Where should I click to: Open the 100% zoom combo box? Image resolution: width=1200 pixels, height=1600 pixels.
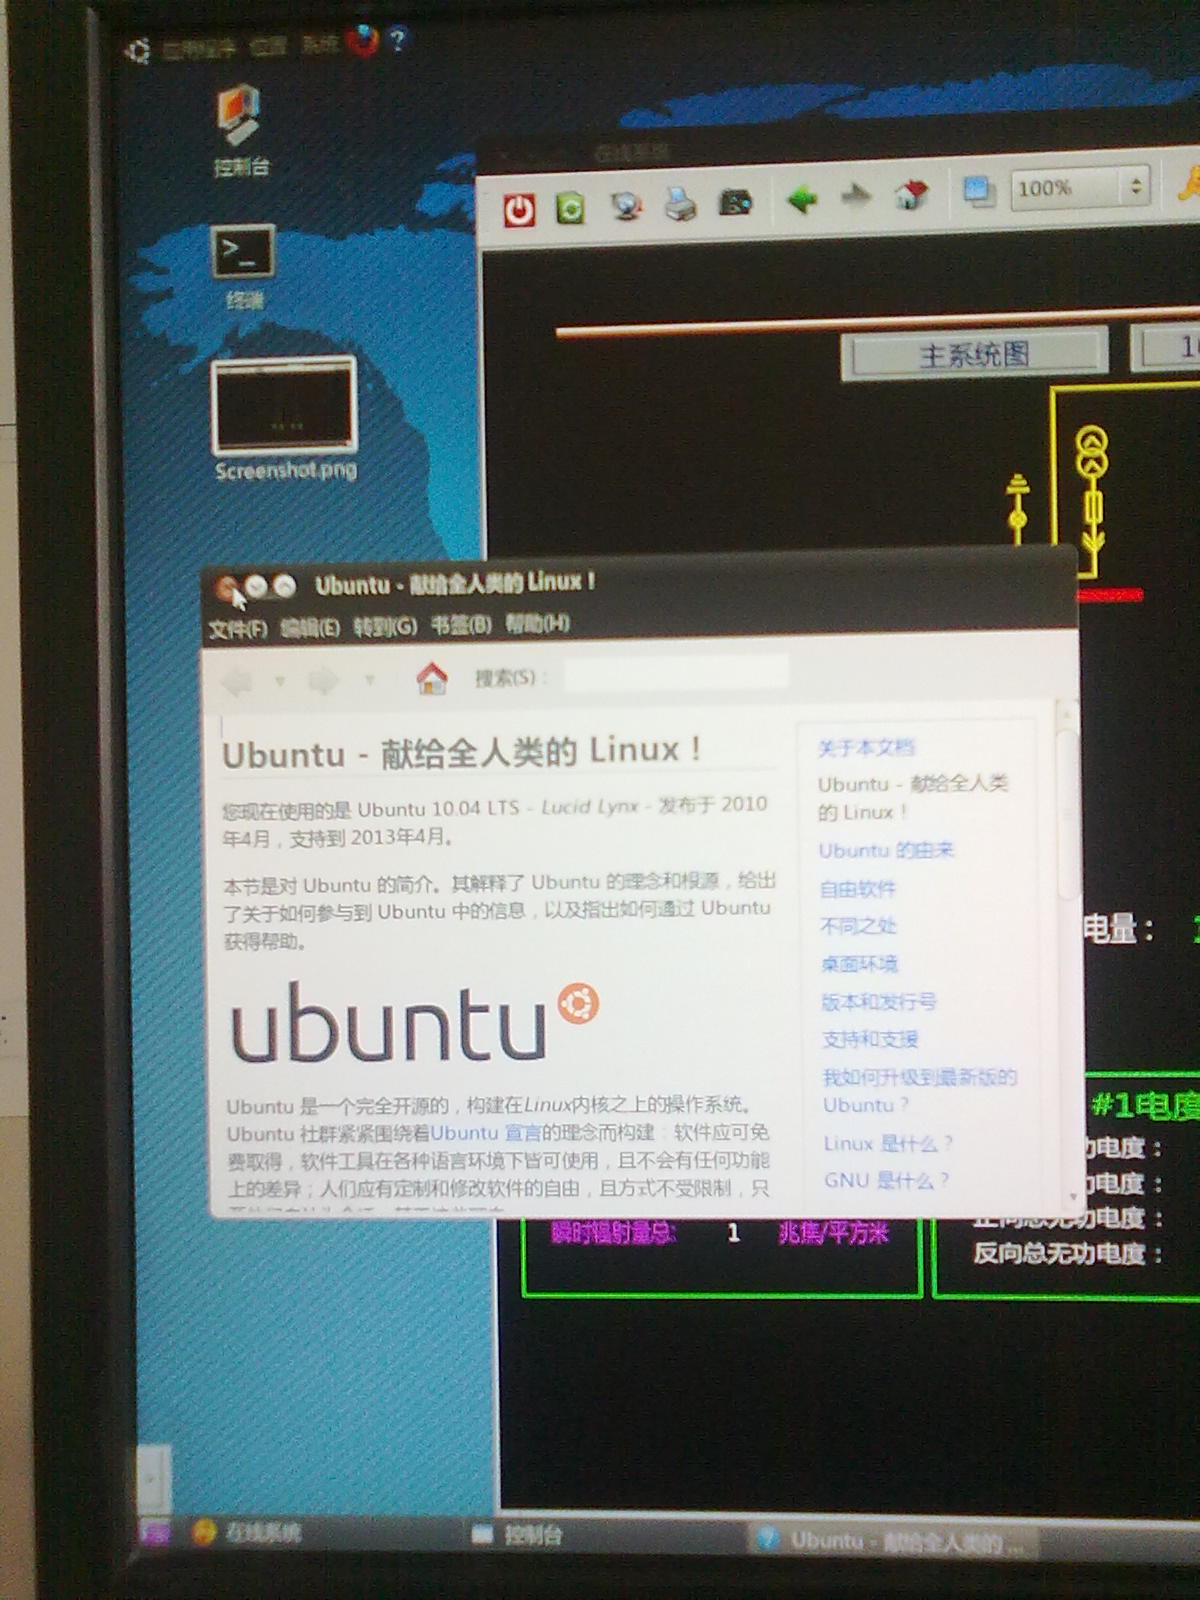(x=1079, y=187)
